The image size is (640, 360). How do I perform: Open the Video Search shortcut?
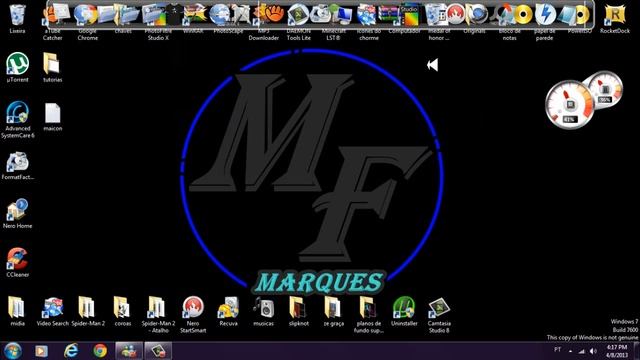tap(53, 311)
